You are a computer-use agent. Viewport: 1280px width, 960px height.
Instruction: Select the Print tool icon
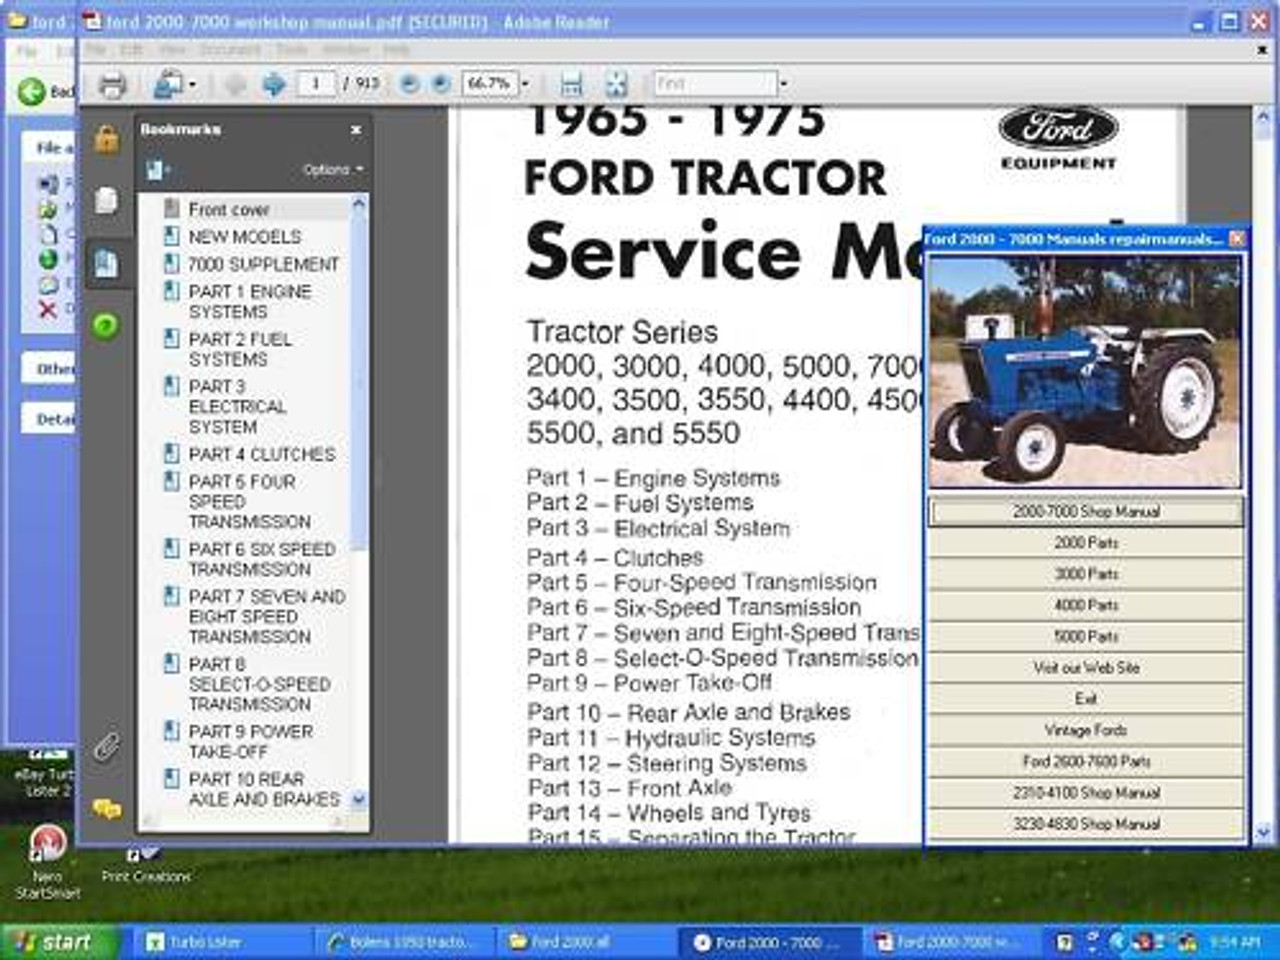coord(114,82)
